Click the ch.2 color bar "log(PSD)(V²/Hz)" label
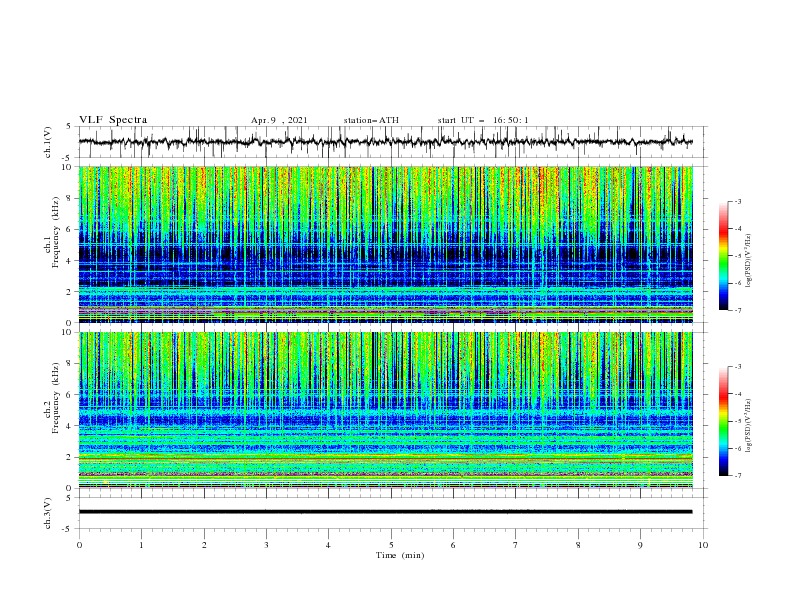Screen dimensions: 792x612 click(749, 425)
